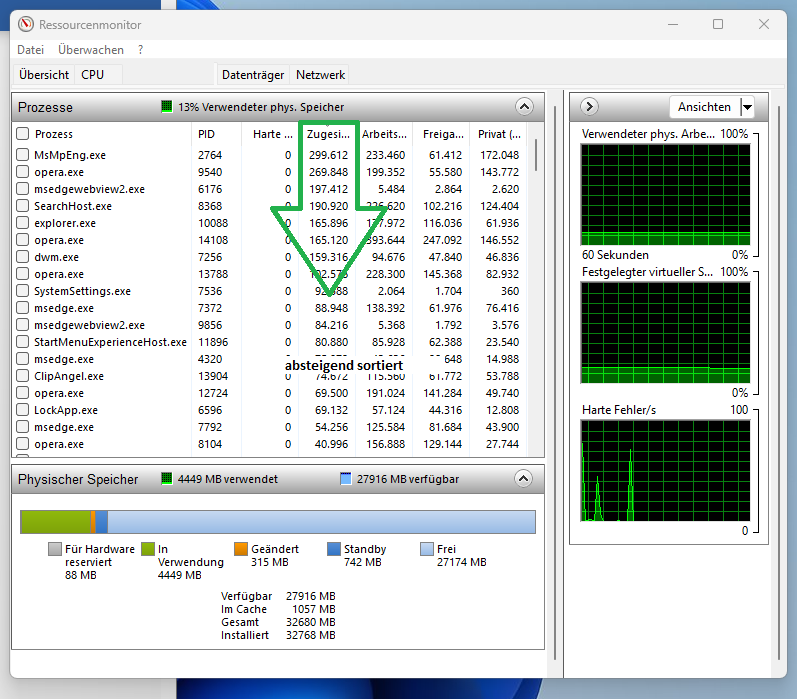The height and width of the screenshot is (699, 797).
Task: Check the MsMpEng.exe process checkbox
Action: pos(22,155)
